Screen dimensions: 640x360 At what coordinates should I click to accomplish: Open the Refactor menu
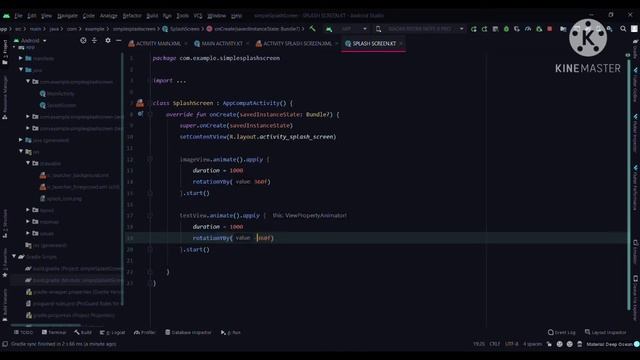[132, 16]
